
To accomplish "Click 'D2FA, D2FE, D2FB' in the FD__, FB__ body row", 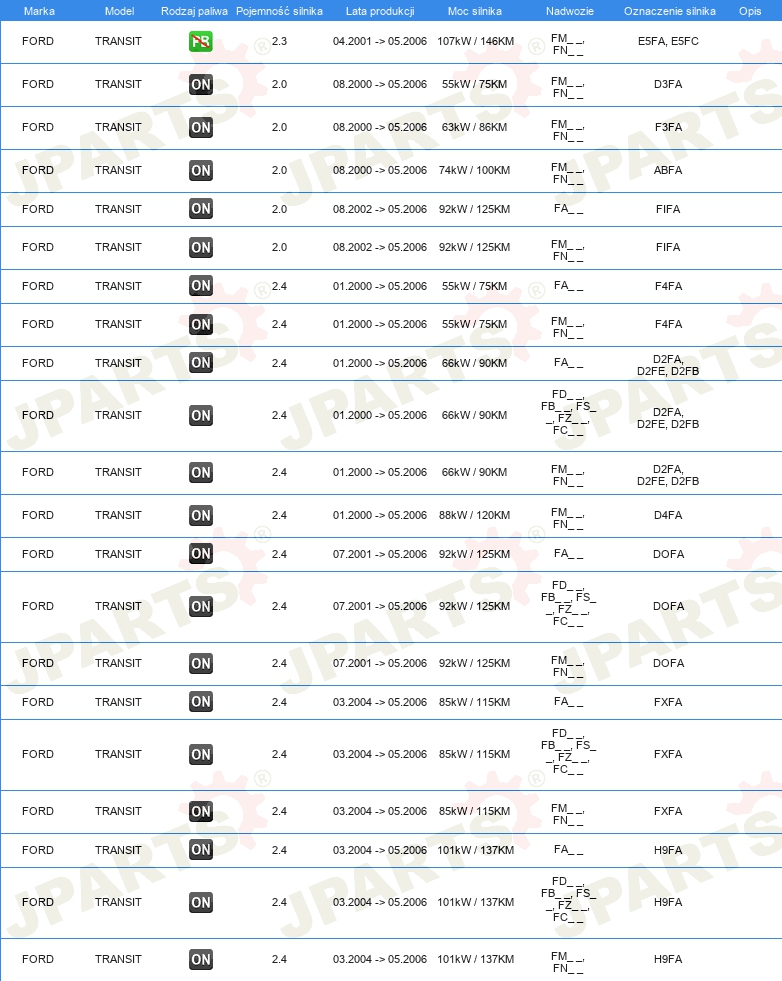I will (x=668, y=418).
